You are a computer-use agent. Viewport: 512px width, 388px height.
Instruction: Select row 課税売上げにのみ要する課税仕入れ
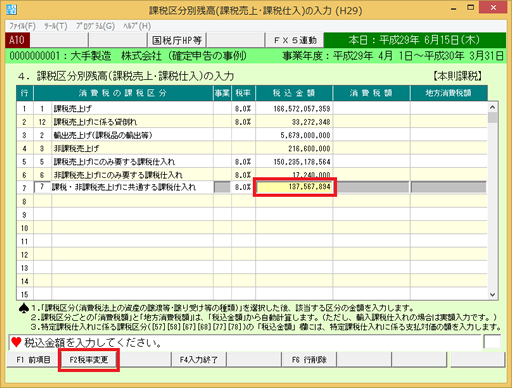[x=252, y=162]
